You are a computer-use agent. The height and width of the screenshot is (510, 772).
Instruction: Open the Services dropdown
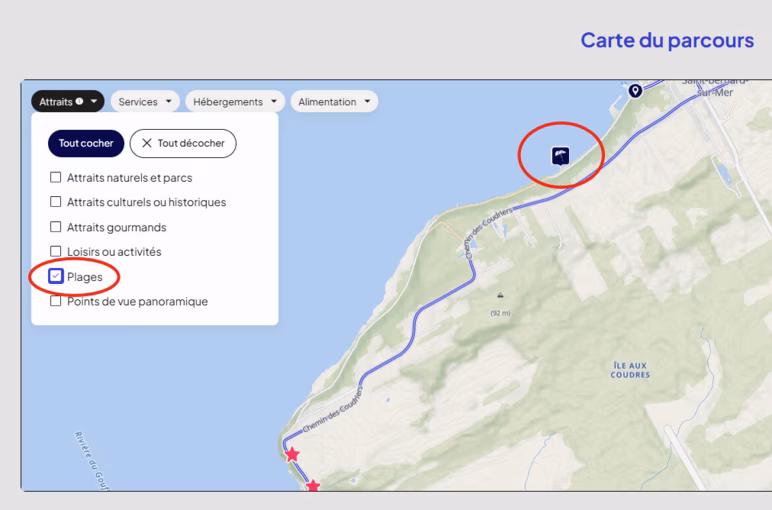(145, 101)
